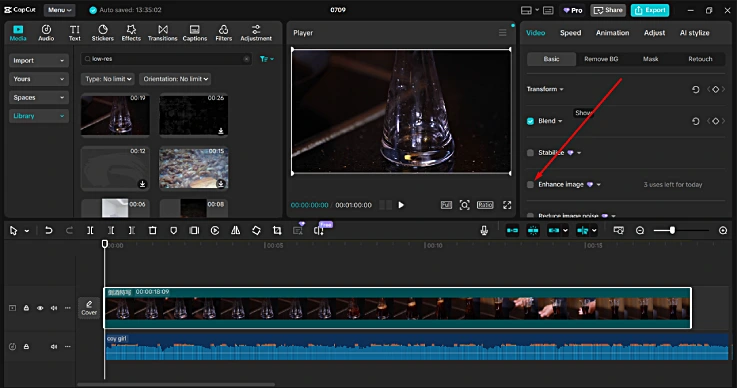
Task: Click the keyframe diamond for Blend
Action: [x=715, y=121]
